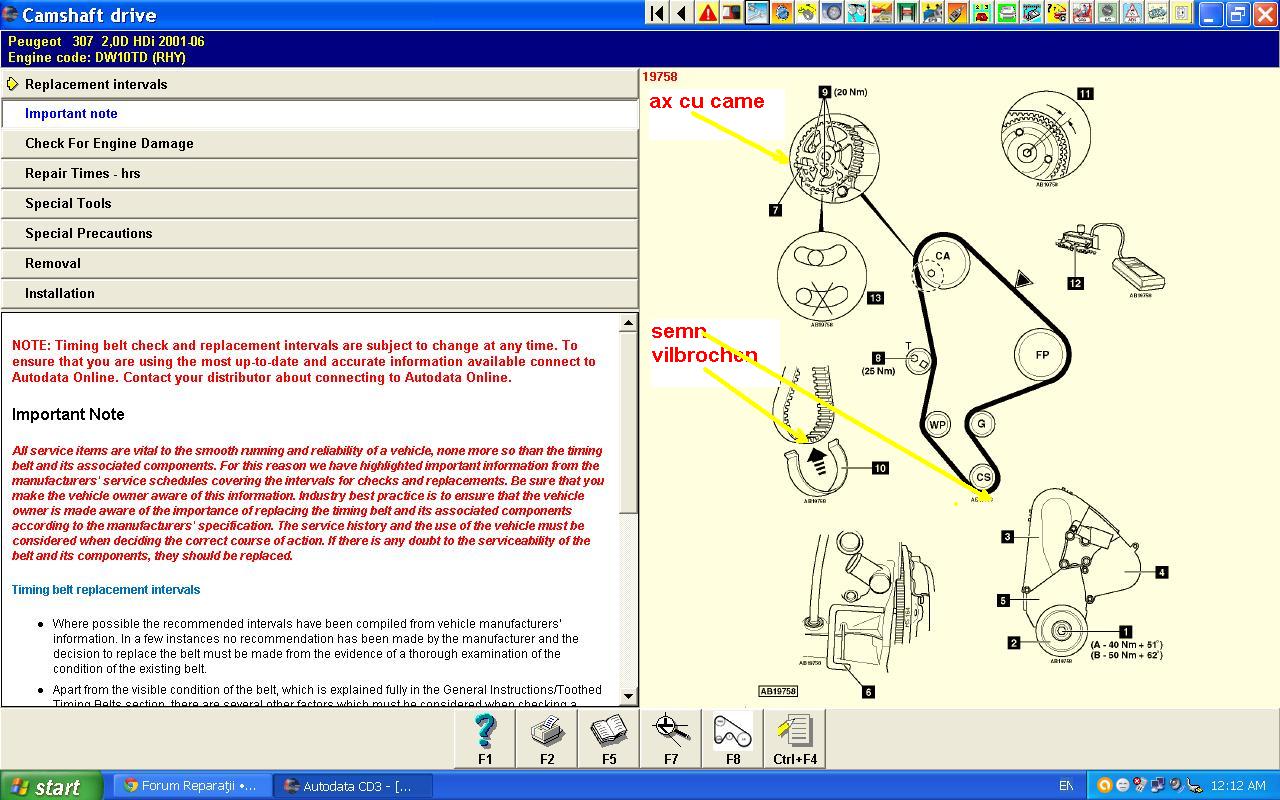Click the text panel scrollbar down arrow
1280x800 pixels.
(629, 696)
